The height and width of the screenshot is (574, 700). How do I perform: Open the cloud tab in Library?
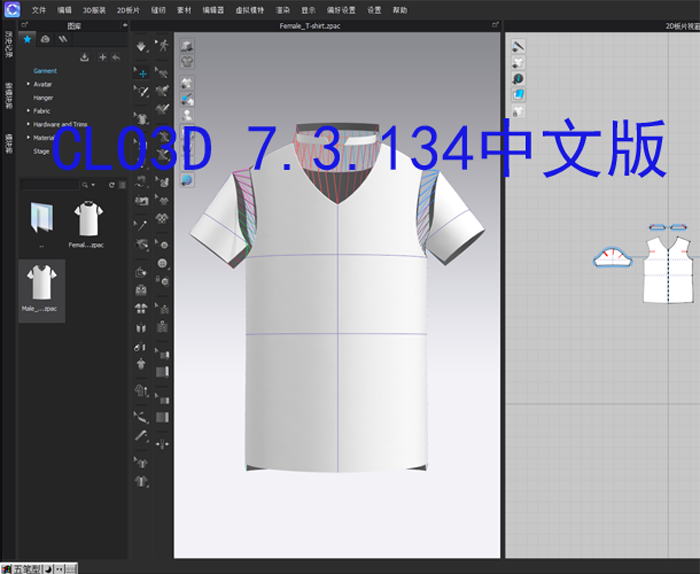click(45, 39)
